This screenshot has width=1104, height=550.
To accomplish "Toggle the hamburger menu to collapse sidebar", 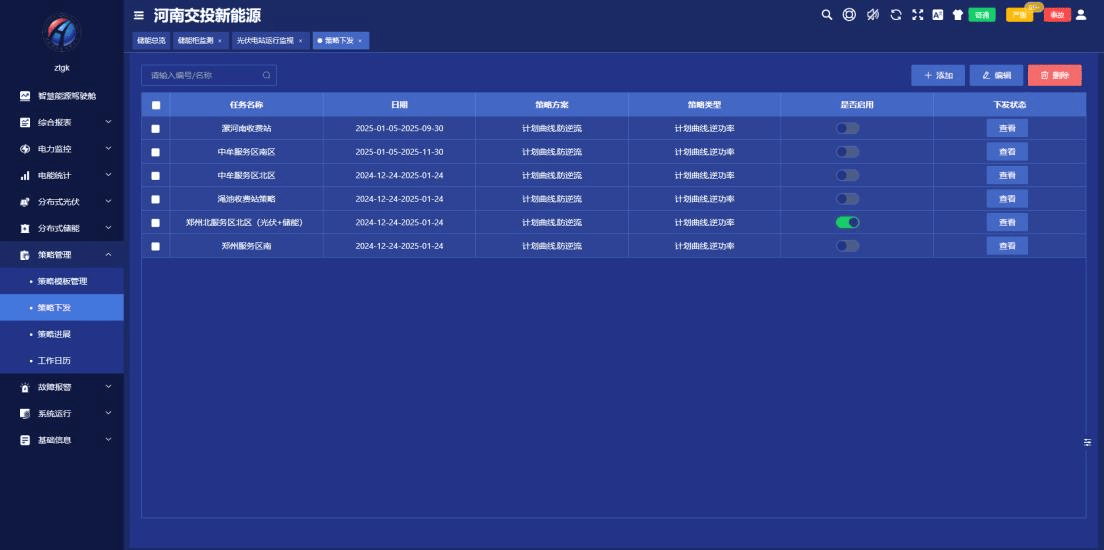I will pos(139,15).
